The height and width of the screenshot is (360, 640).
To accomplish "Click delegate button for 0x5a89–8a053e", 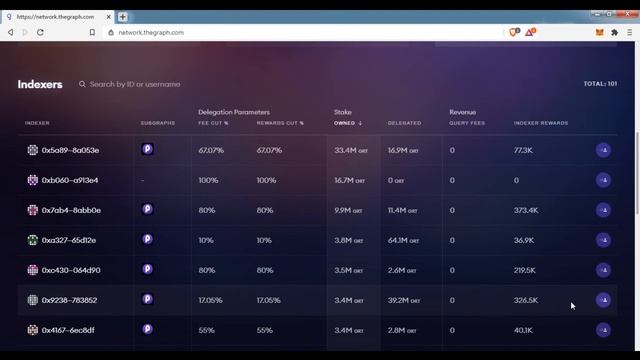I will (x=603, y=150).
